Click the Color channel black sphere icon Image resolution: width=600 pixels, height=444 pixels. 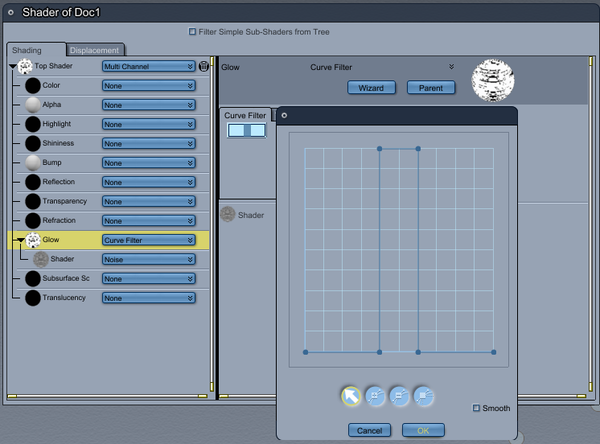tap(33, 85)
